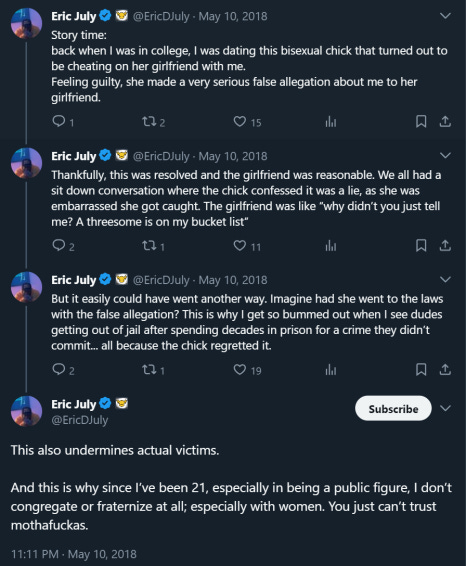The image size is (466, 566).
Task: Open options chevron beside Subscribe button
Action: pyautogui.click(x=446, y=408)
